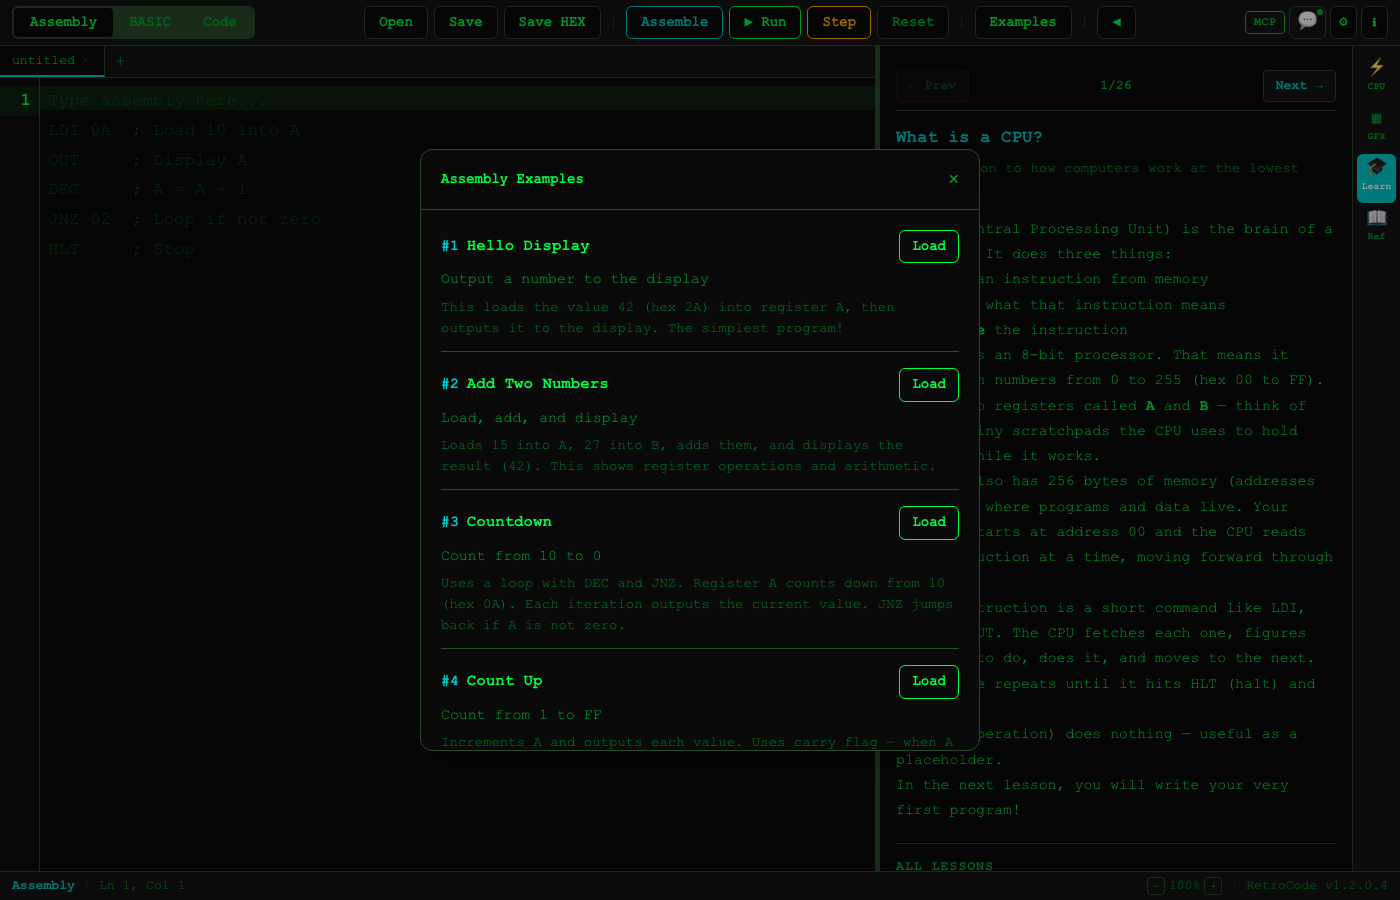The width and height of the screenshot is (1400, 900).
Task: Switch to BASIC mode
Action: tap(150, 22)
